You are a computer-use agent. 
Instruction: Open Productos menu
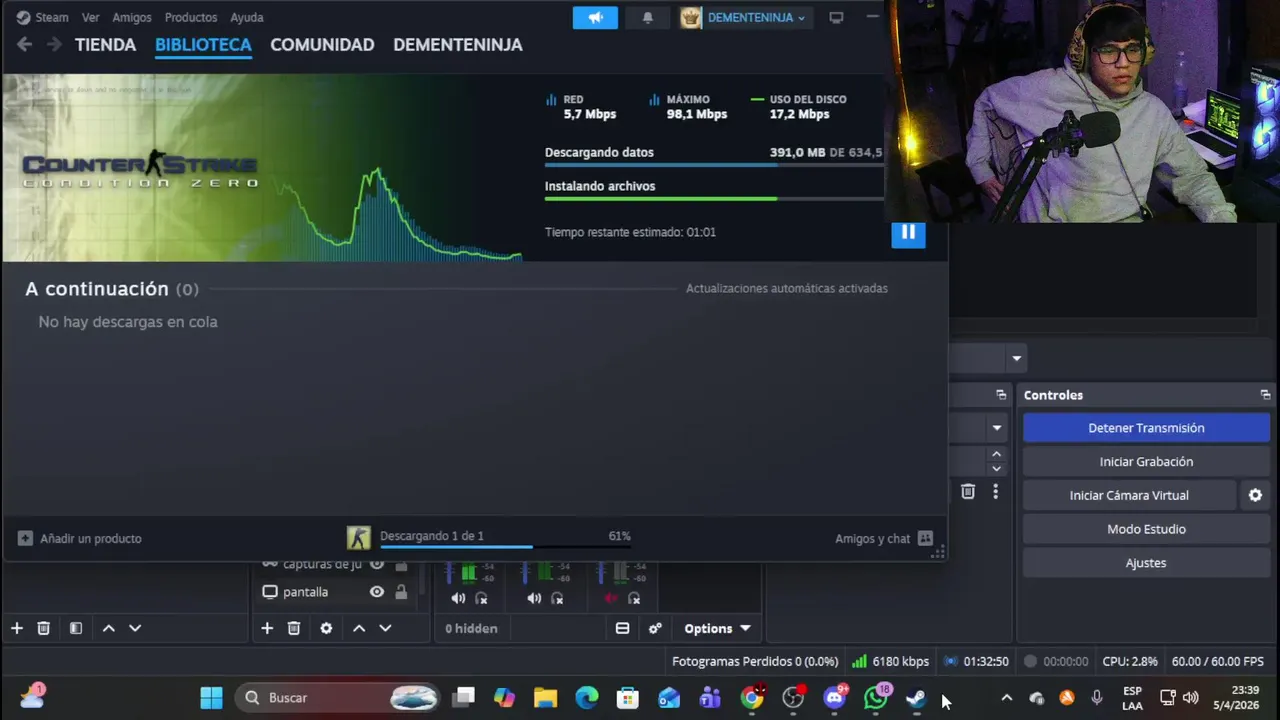(x=191, y=17)
